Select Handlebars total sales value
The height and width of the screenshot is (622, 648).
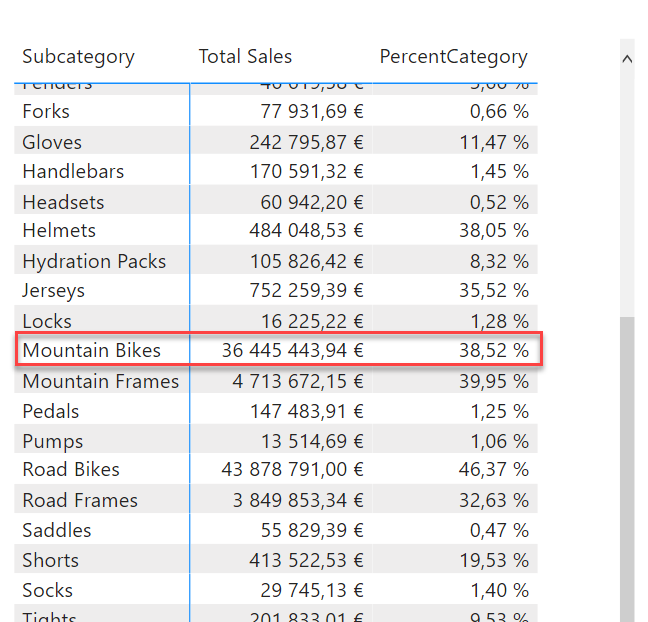pos(306,172)
